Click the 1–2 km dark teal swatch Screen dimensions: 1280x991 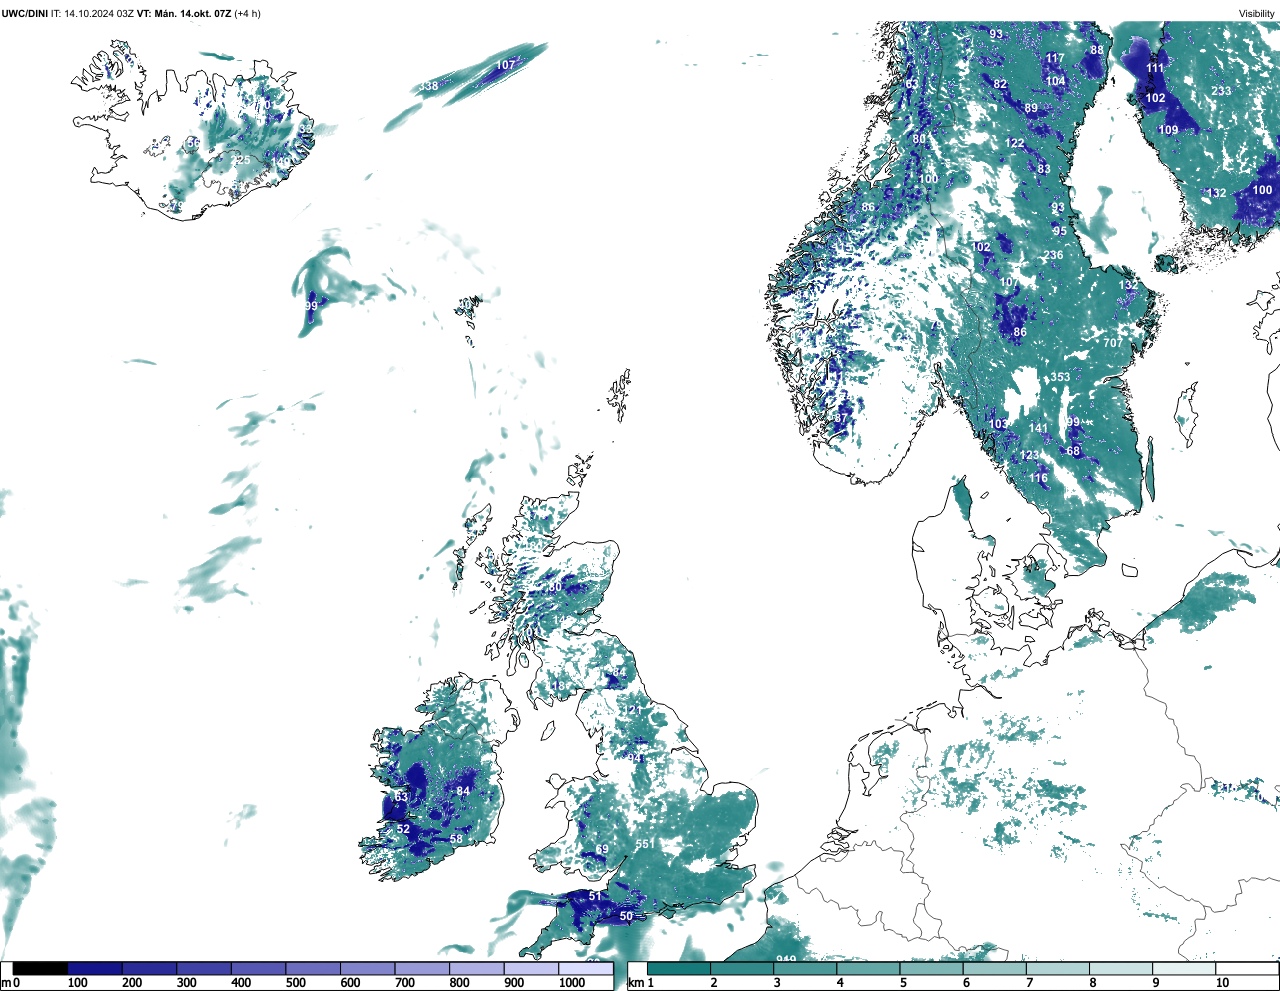pos(679,968)
